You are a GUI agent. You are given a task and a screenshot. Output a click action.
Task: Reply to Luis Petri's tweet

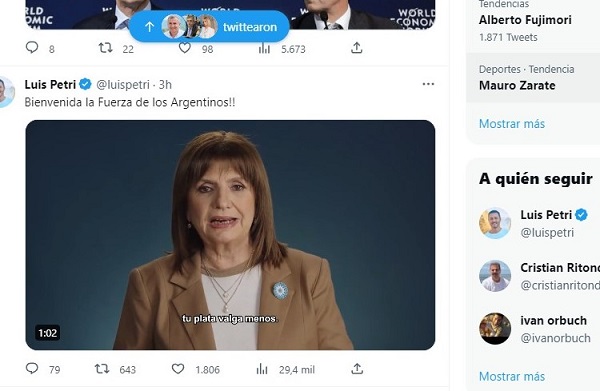click(x=32, y=369)
